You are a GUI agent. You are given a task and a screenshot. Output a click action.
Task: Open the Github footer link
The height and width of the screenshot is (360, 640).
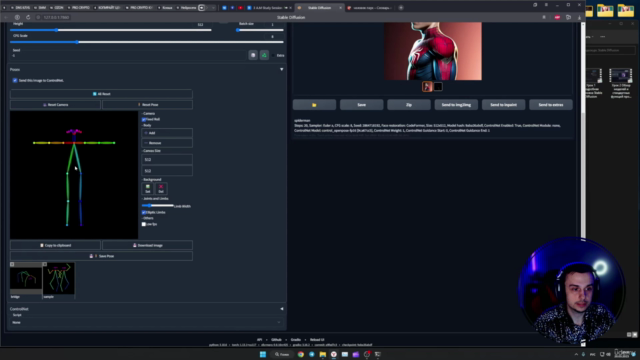[x=276, y=340]
